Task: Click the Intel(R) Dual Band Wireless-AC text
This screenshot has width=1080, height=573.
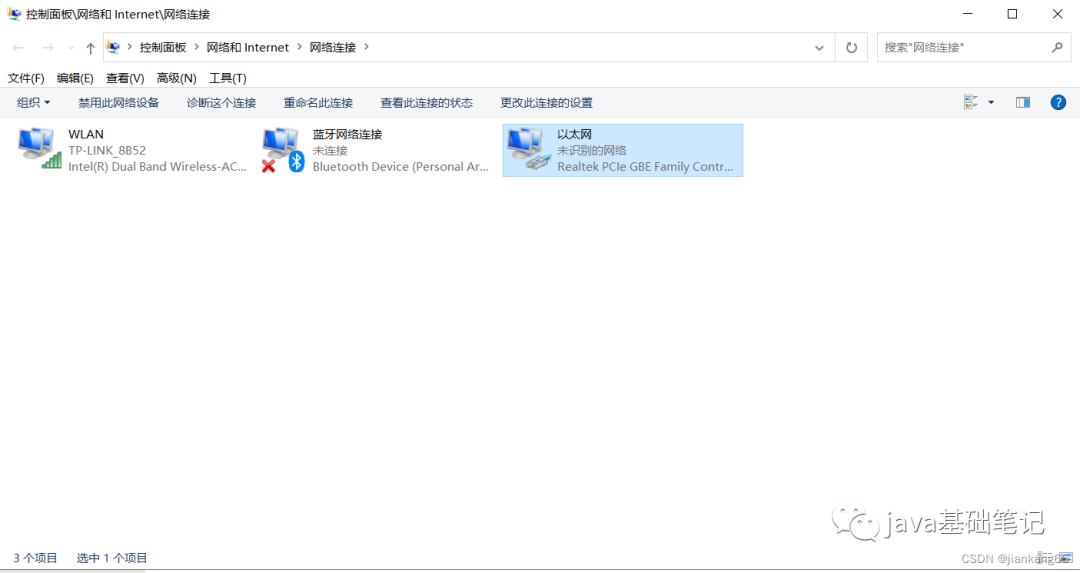Action: (157, 166)
